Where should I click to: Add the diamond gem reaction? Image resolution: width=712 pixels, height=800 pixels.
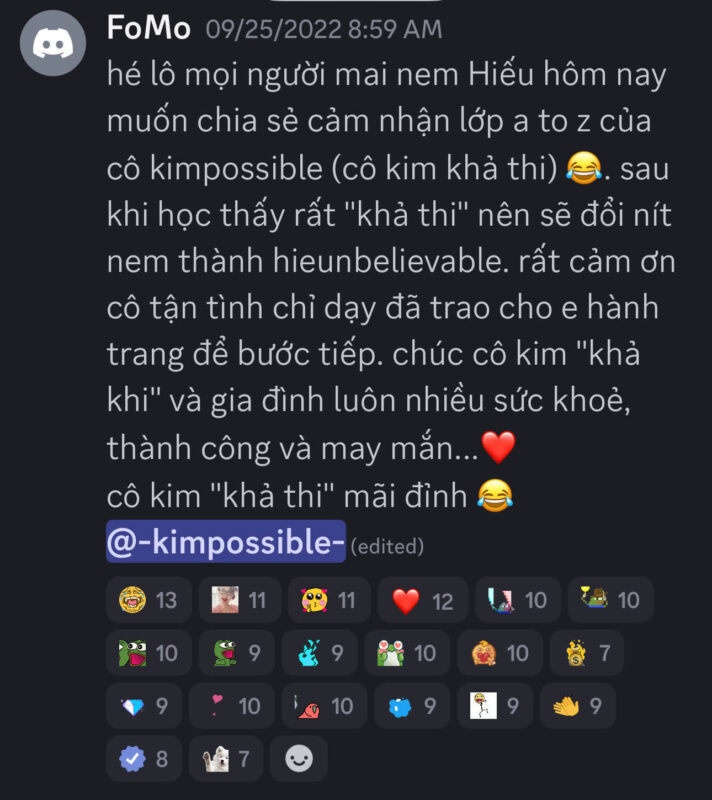pyautogui.click(x=143, y=706)
